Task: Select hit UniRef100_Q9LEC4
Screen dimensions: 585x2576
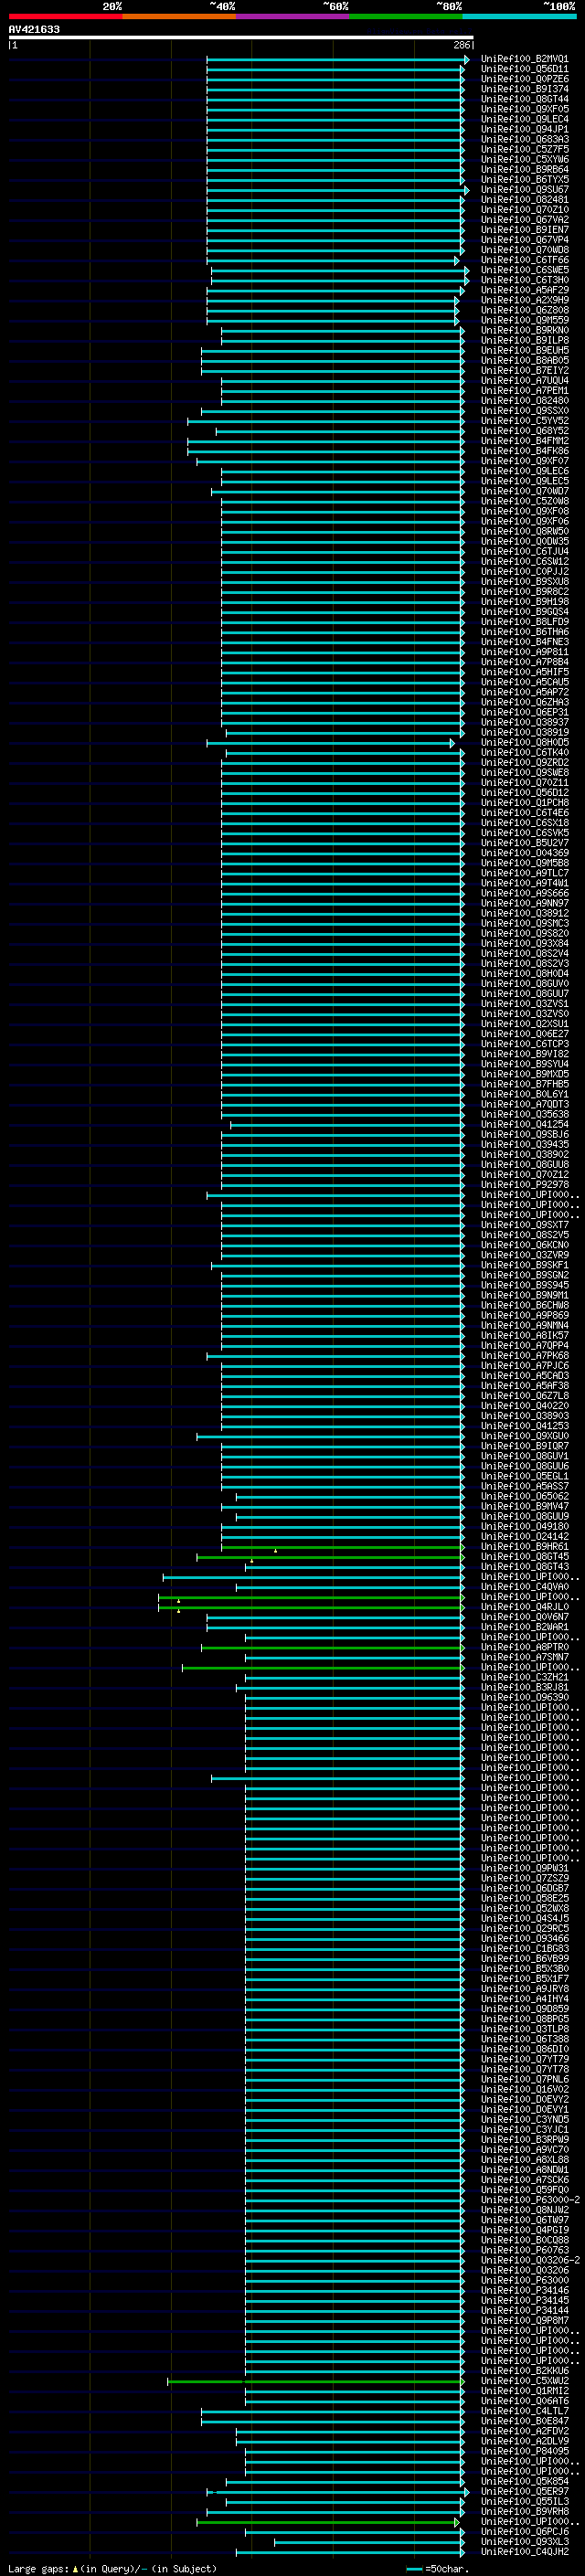Action: point(524,120)
